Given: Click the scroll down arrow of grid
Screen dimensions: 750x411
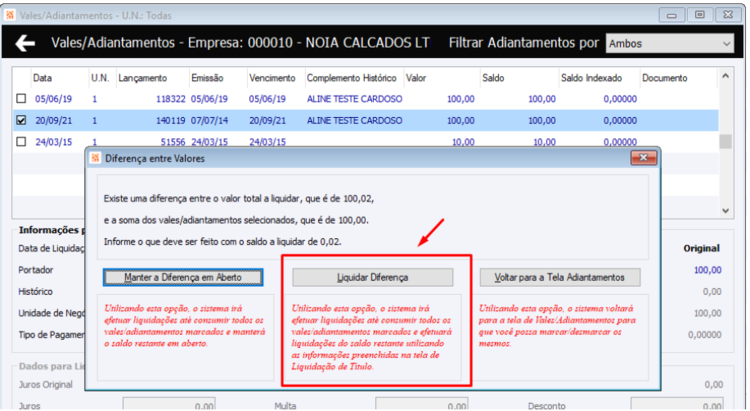Looking at the screenshot, I should point(725,211).
